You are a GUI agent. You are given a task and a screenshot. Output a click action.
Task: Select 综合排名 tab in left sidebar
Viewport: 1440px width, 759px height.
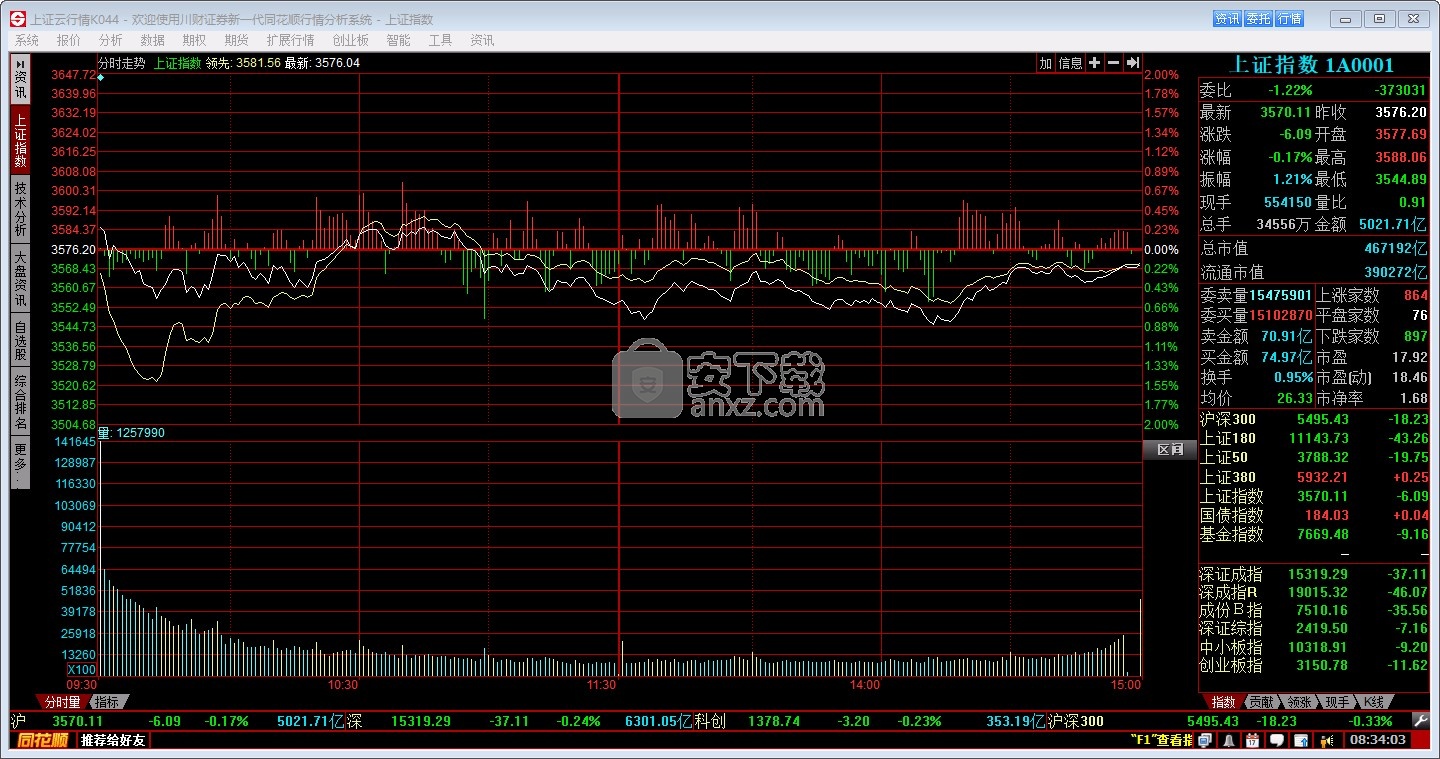[x=20, y=401]
